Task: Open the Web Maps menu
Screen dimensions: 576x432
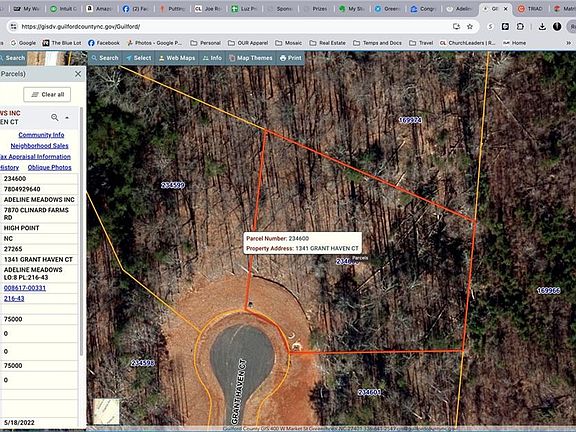Action: pyautogui.click(x=177, y=58)
